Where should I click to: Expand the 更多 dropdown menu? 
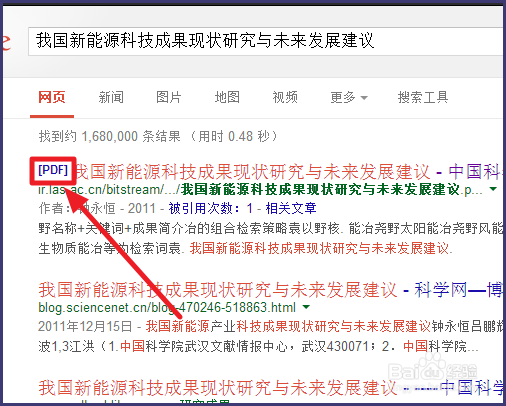pyautogui.click(x=349, y=98)
